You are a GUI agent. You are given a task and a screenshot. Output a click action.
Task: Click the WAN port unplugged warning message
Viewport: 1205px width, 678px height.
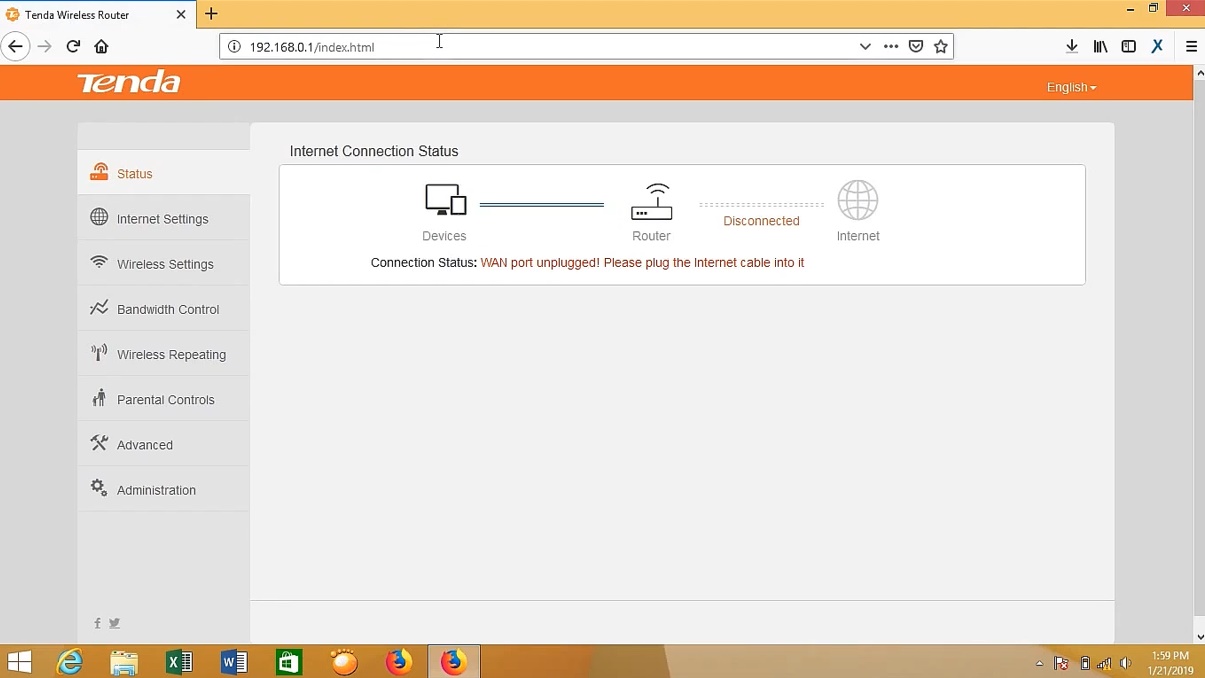click(642, 263)
